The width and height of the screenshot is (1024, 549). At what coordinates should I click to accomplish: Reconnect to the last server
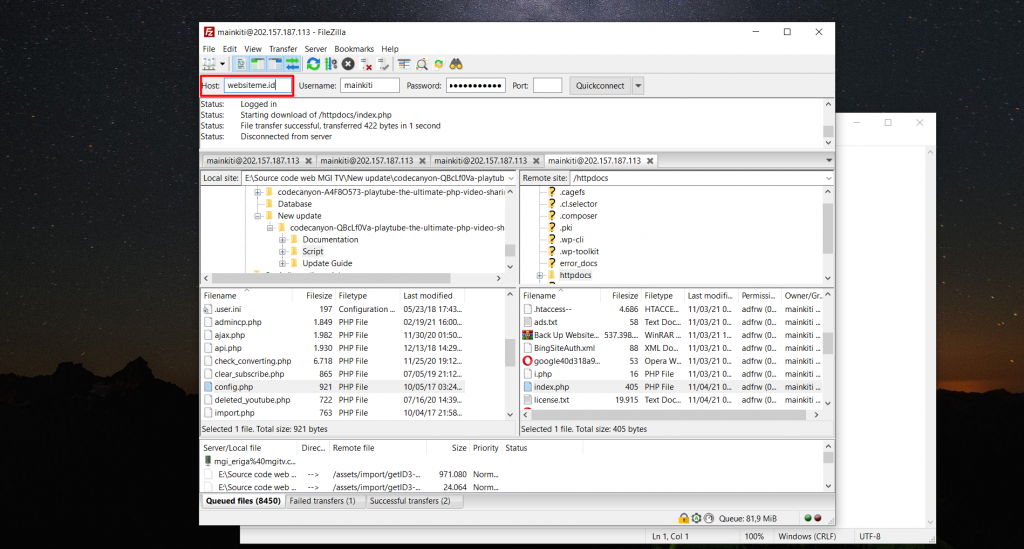click(x=383, y=64)
